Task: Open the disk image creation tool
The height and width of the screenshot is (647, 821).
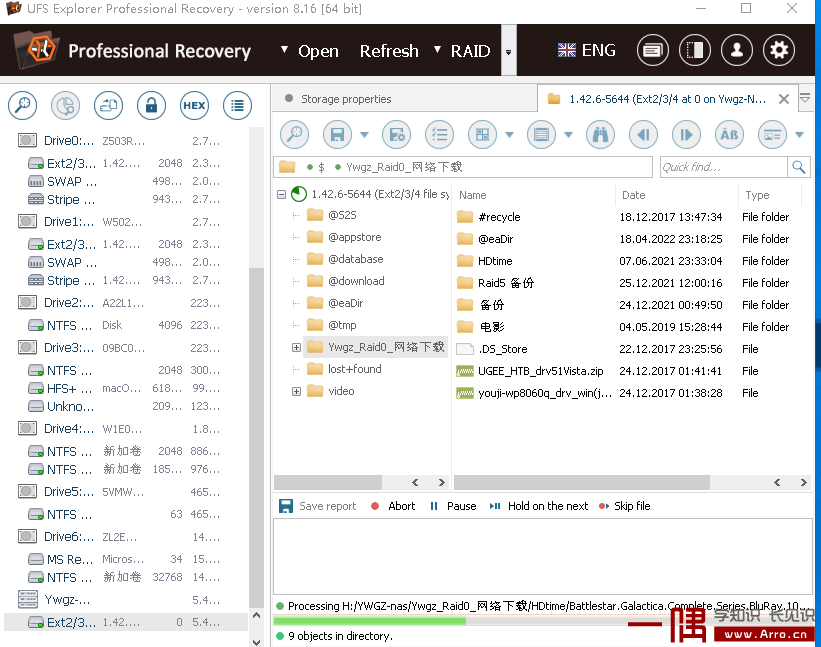Action: pyautogui.click(x=108, y=105)
